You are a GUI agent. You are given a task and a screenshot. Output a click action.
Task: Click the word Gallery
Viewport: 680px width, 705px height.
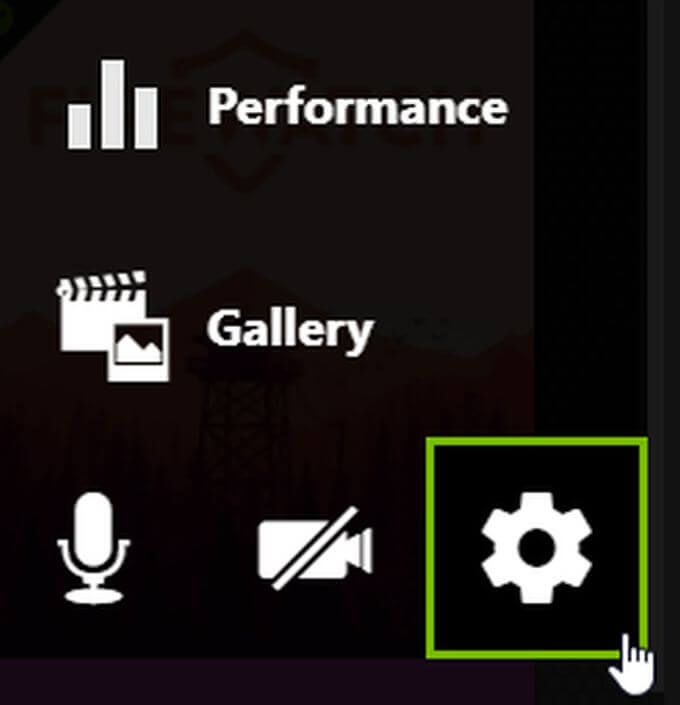(290, 330)
